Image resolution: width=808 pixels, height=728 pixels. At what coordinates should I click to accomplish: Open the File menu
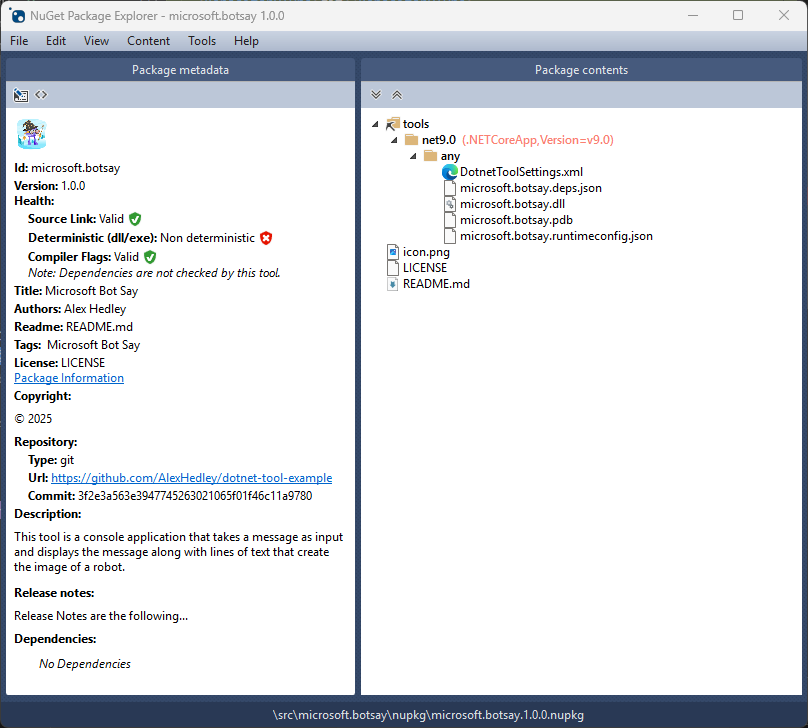19,41
